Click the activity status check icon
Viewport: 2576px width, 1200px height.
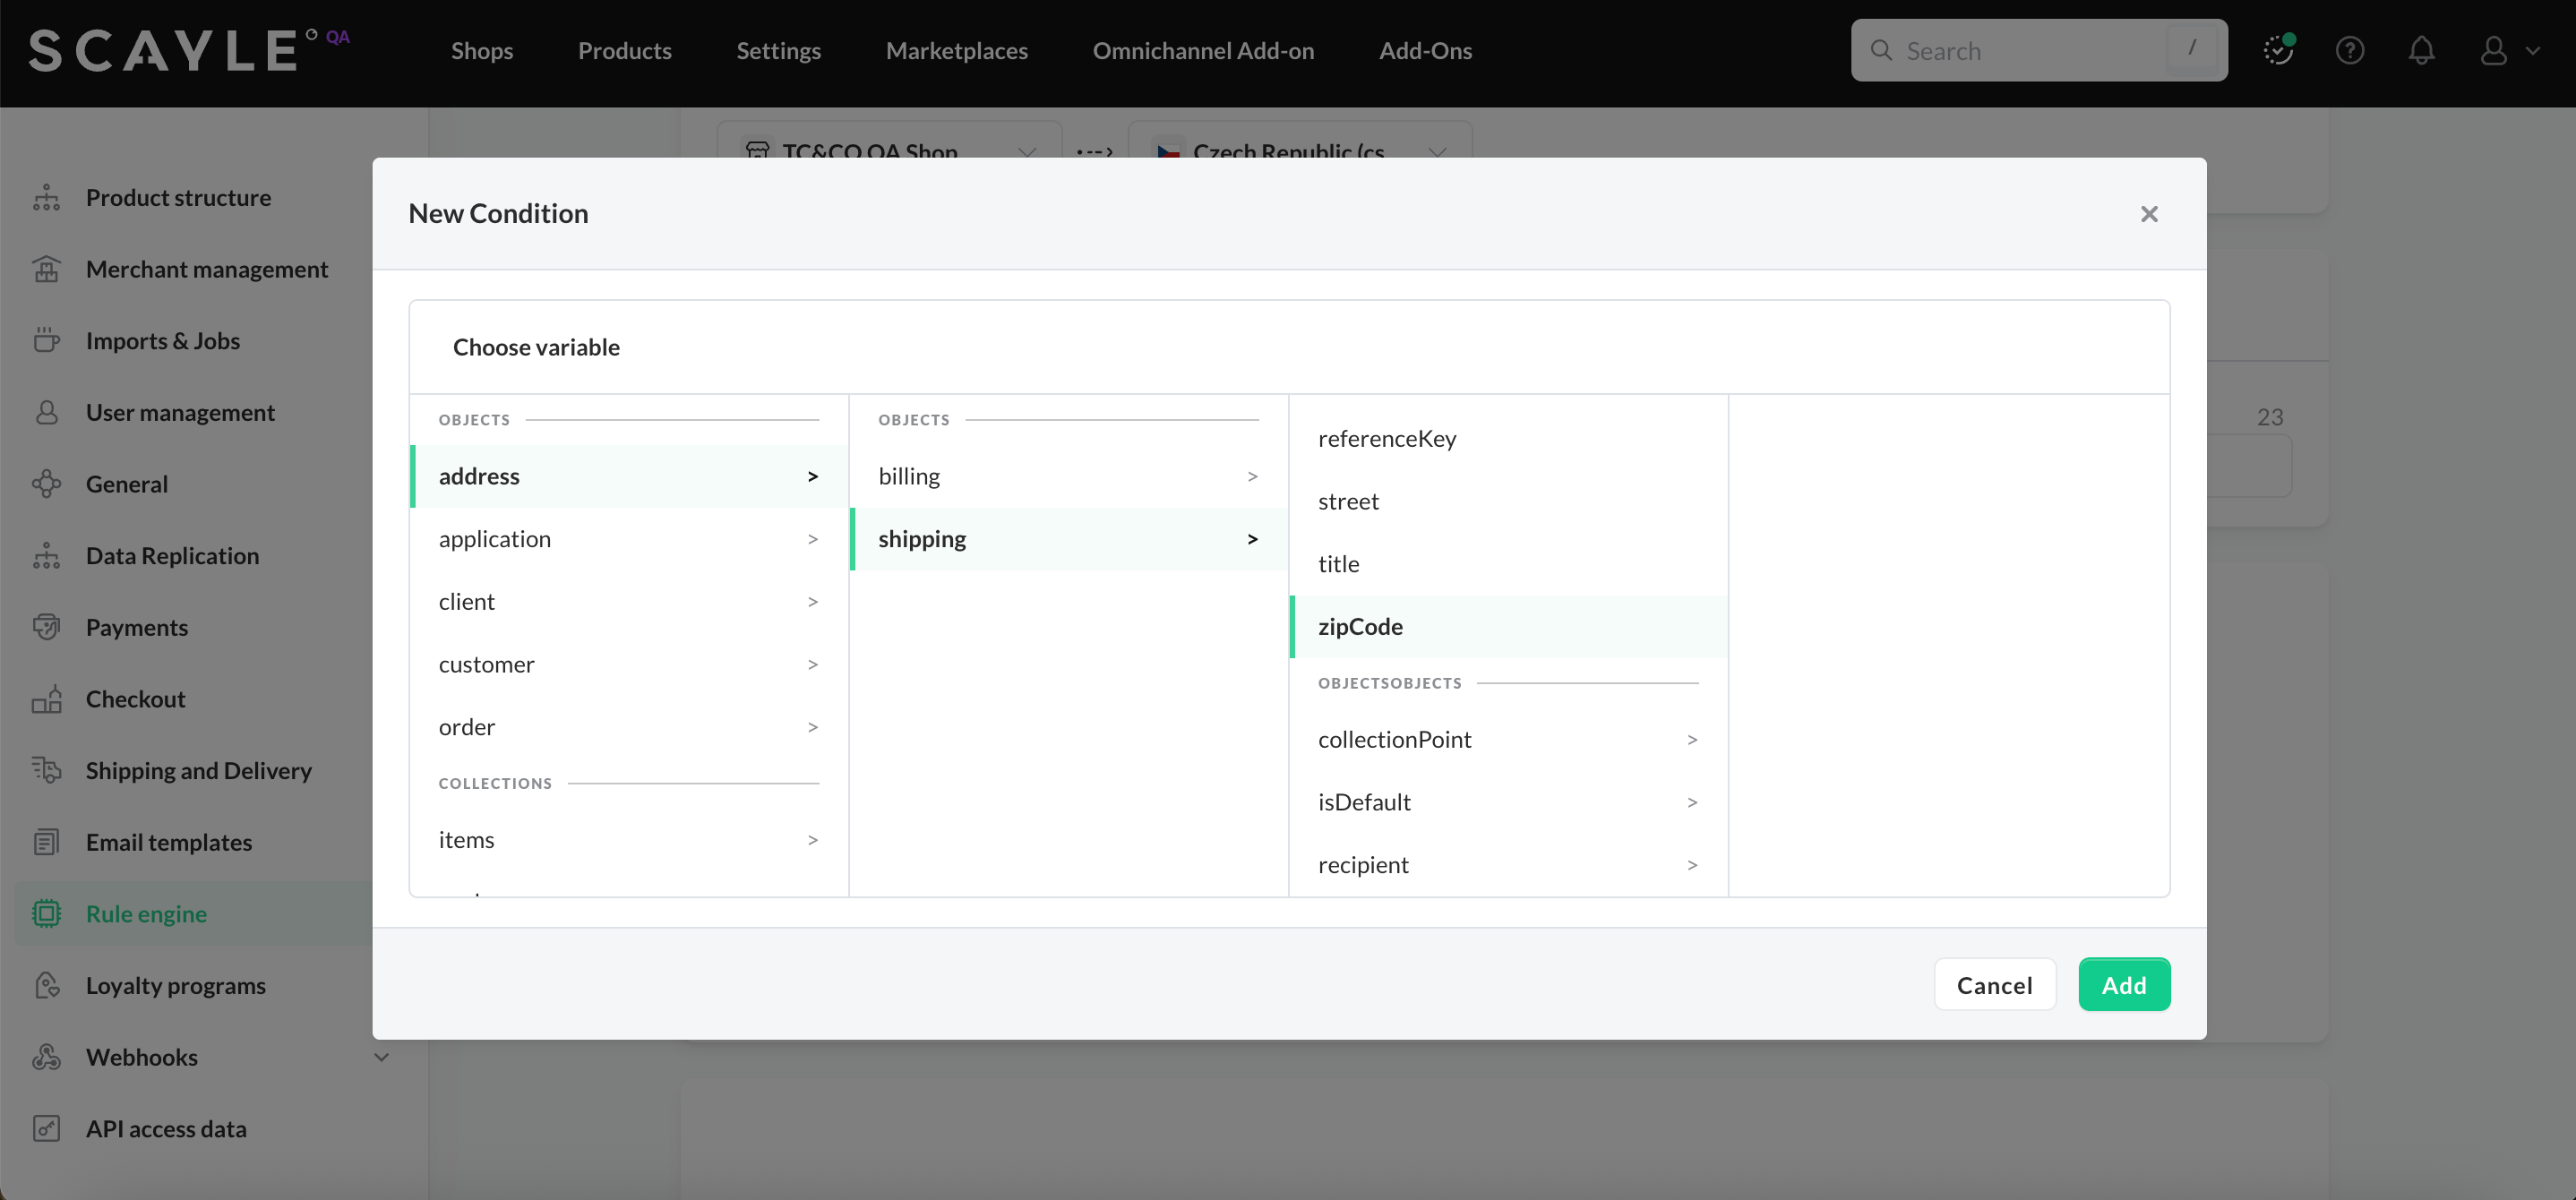[2278, 50]
